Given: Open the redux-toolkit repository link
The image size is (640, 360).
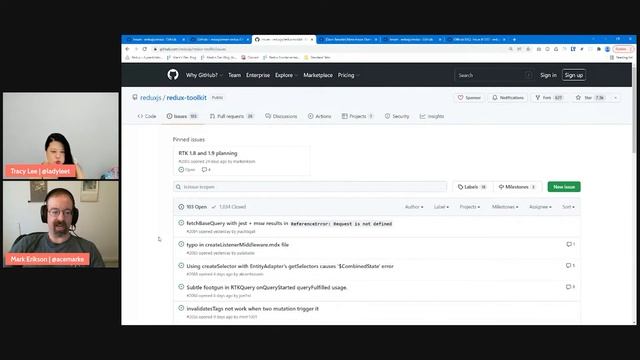Looking at the screenshot, I should pyautogui.click(x=187, y=98).
